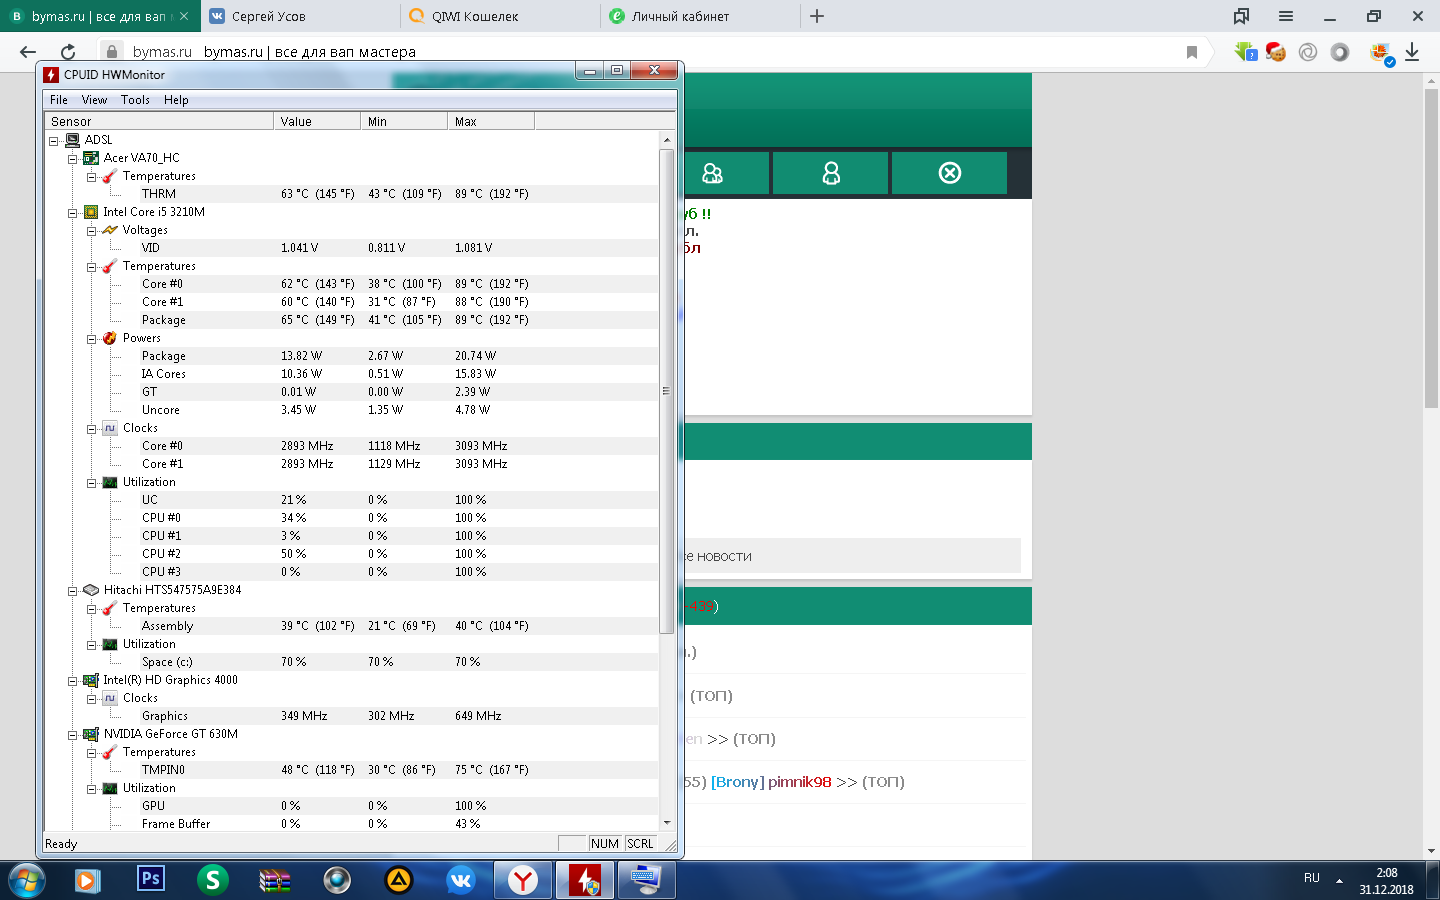
Task: Select the IA Cores power row
Action: click(352, 374)
